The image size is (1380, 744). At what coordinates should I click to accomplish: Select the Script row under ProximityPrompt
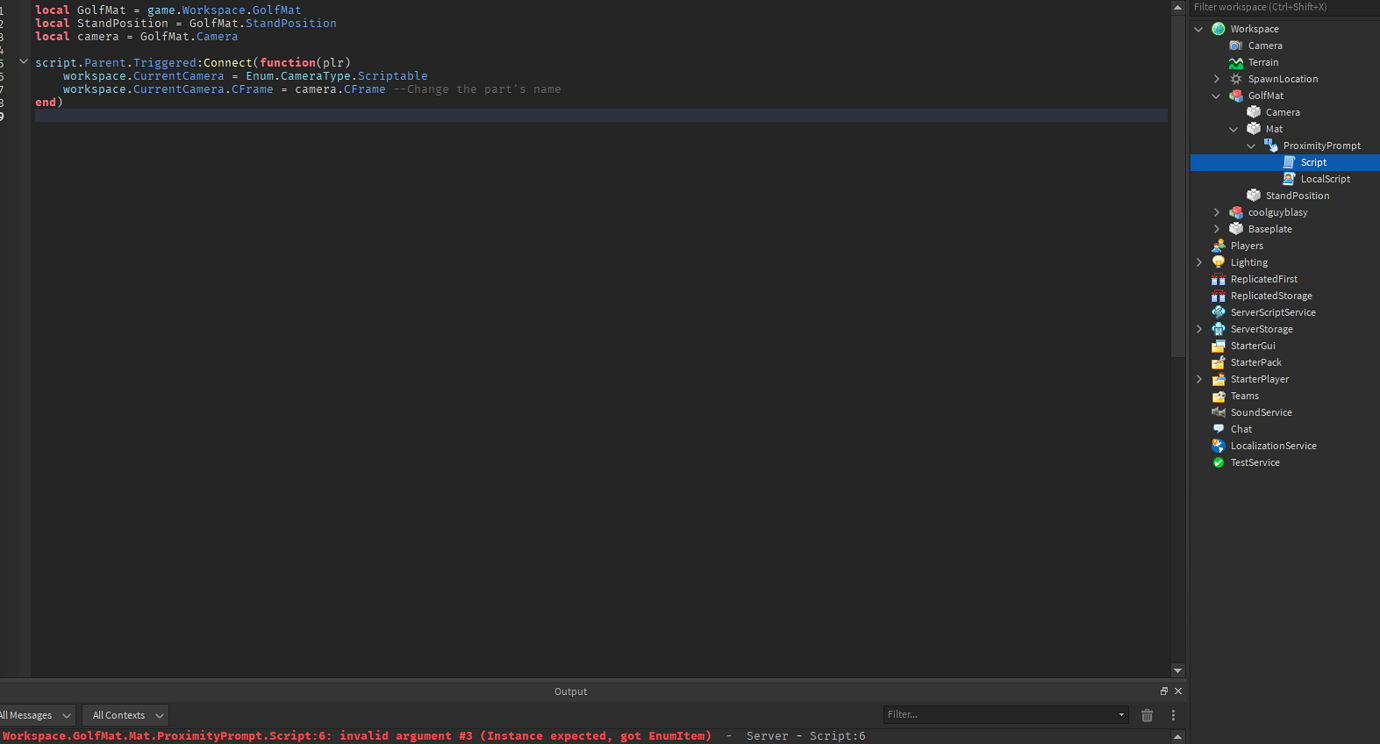click(1285, 162)
